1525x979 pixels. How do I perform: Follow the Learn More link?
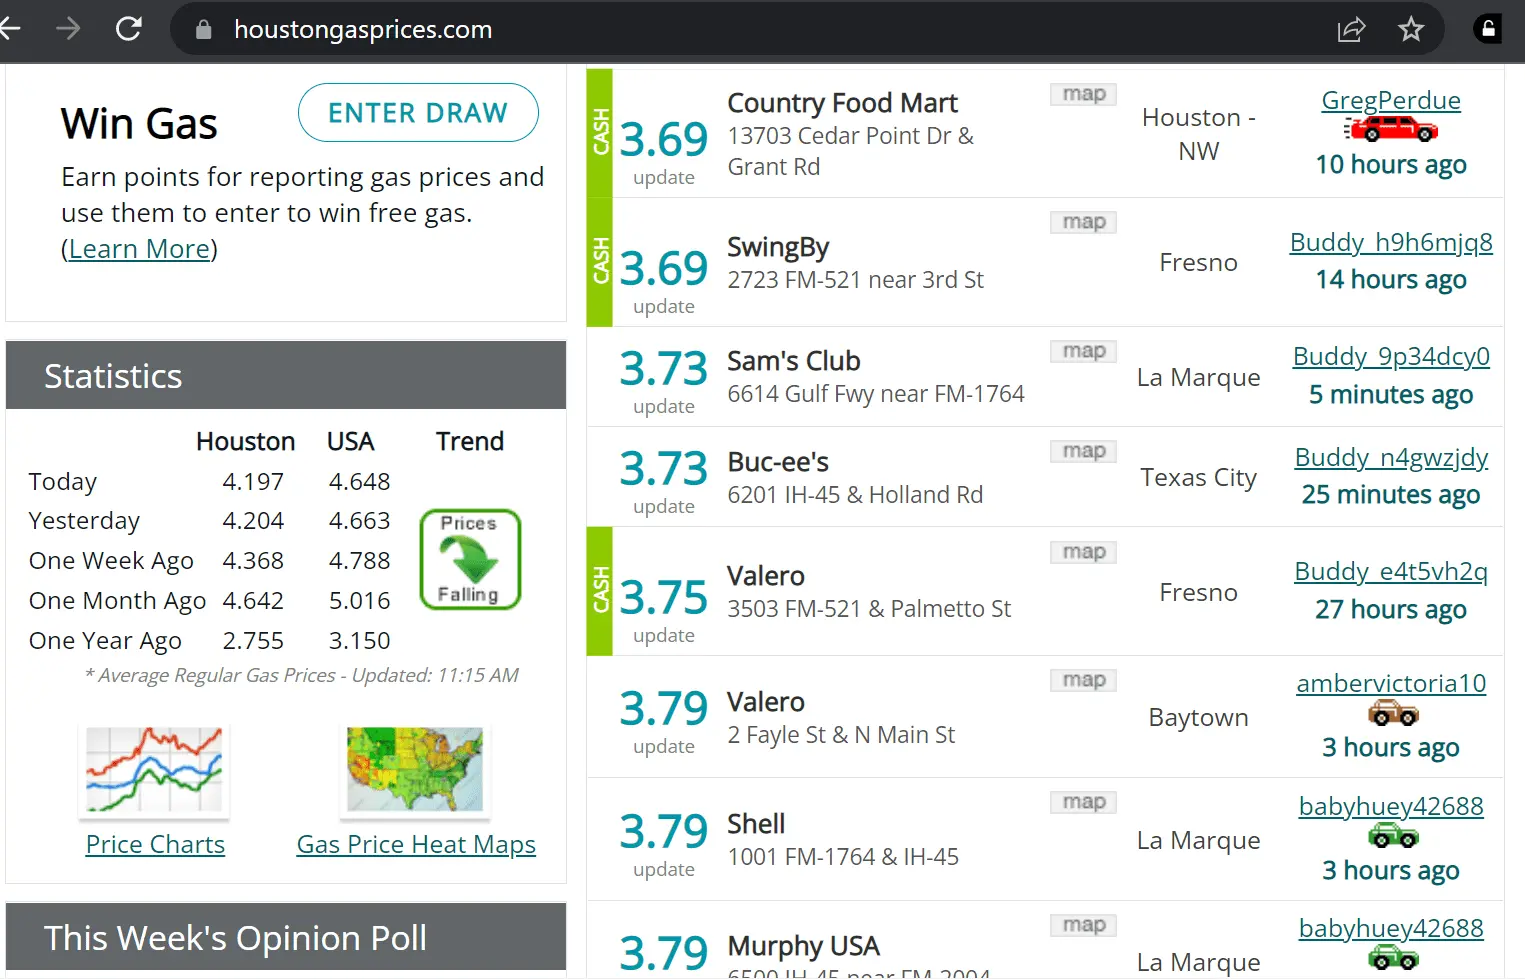140,249
